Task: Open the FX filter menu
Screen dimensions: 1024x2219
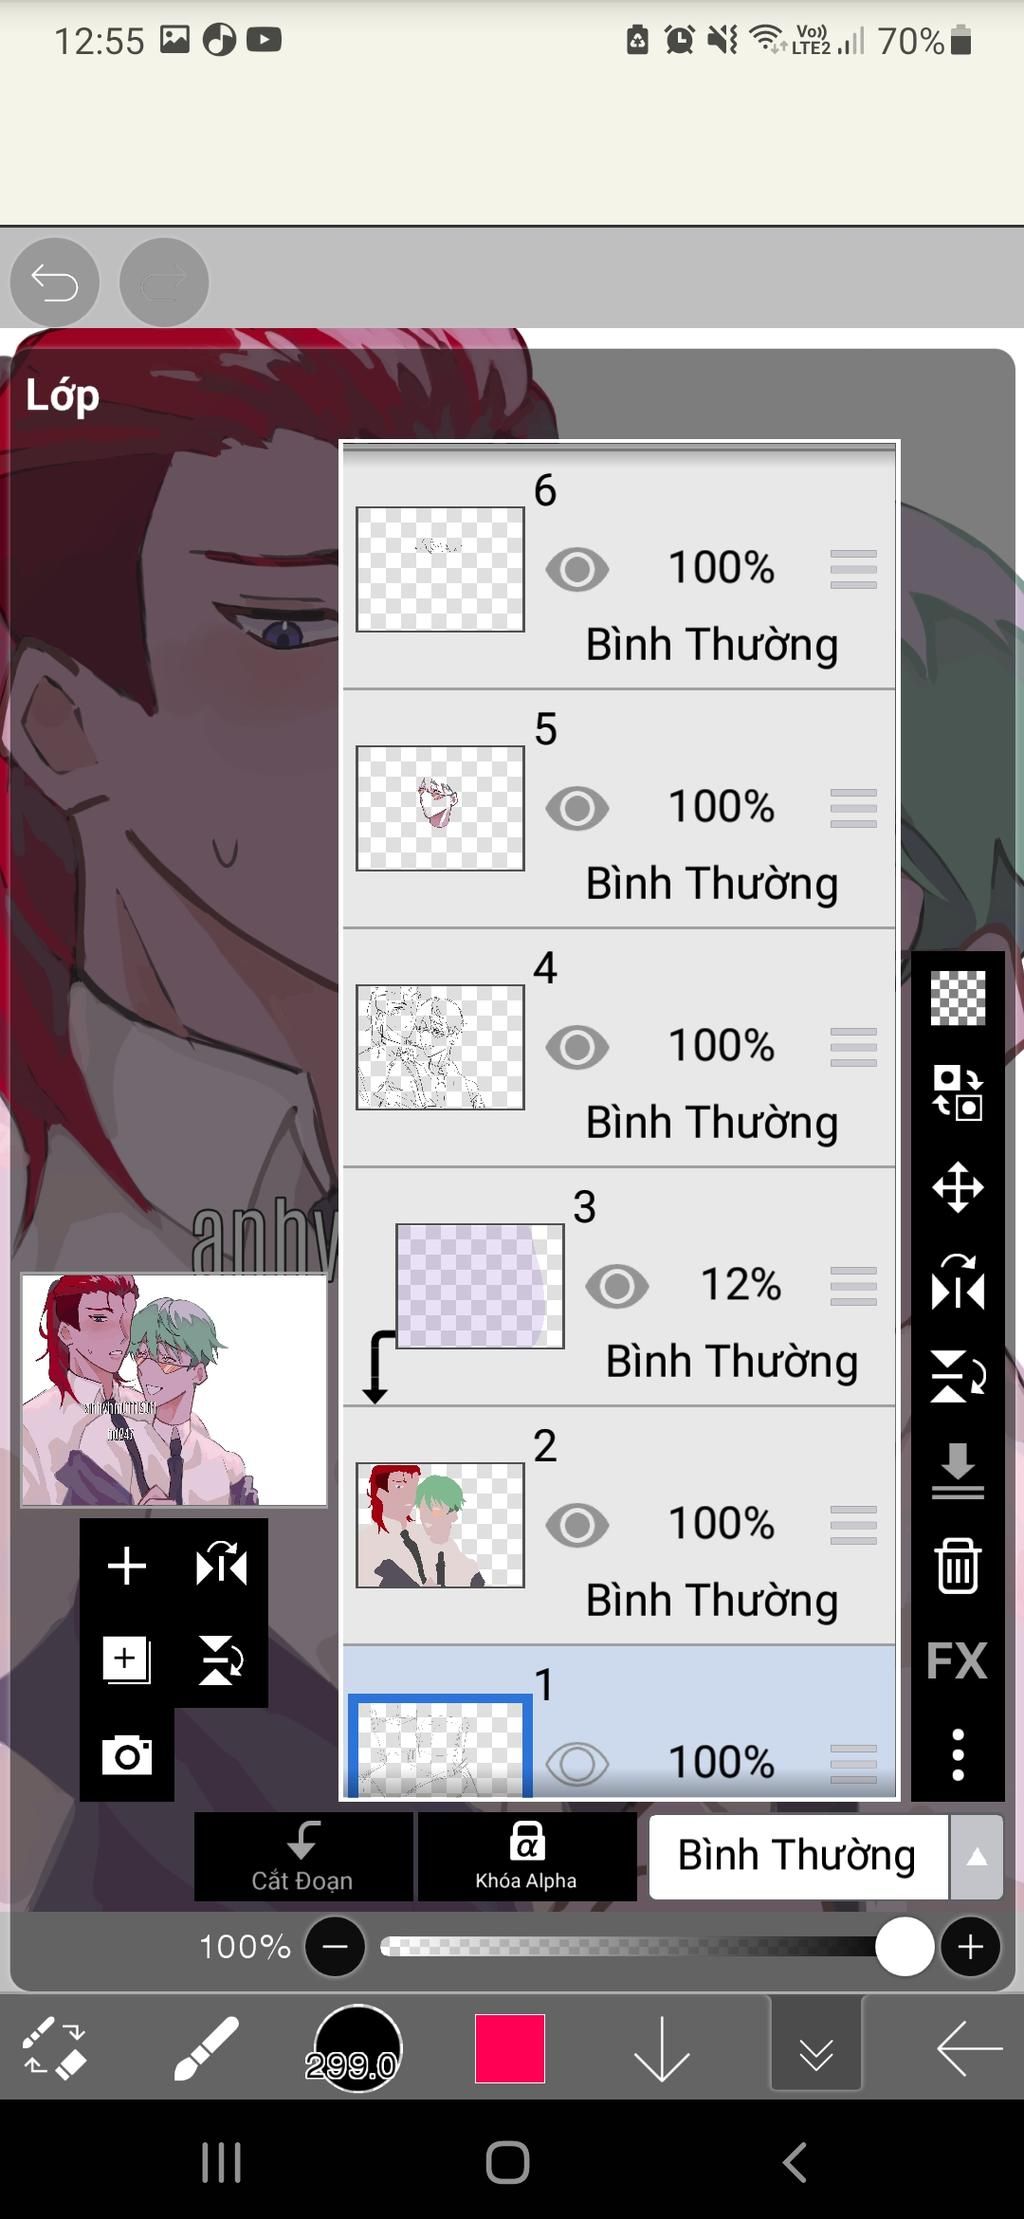Action: 957,1661
